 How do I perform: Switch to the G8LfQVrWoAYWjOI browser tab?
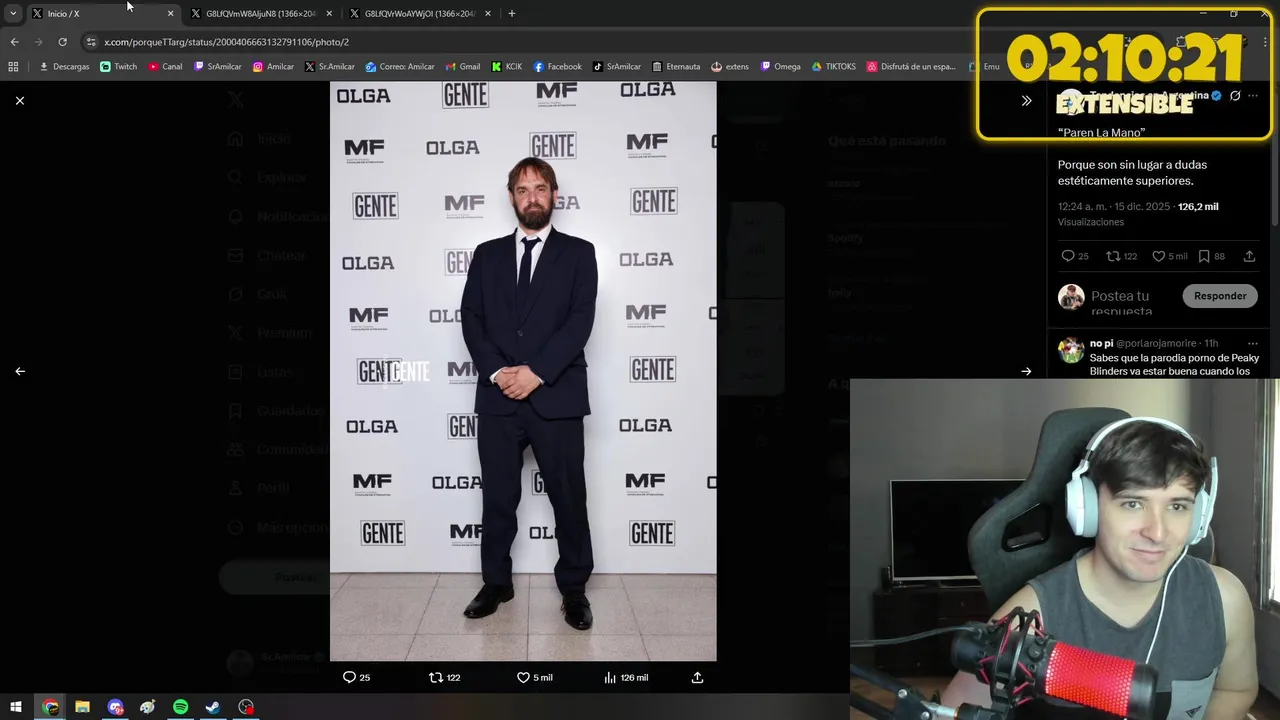pyautogui.click(x=420, y=13)
